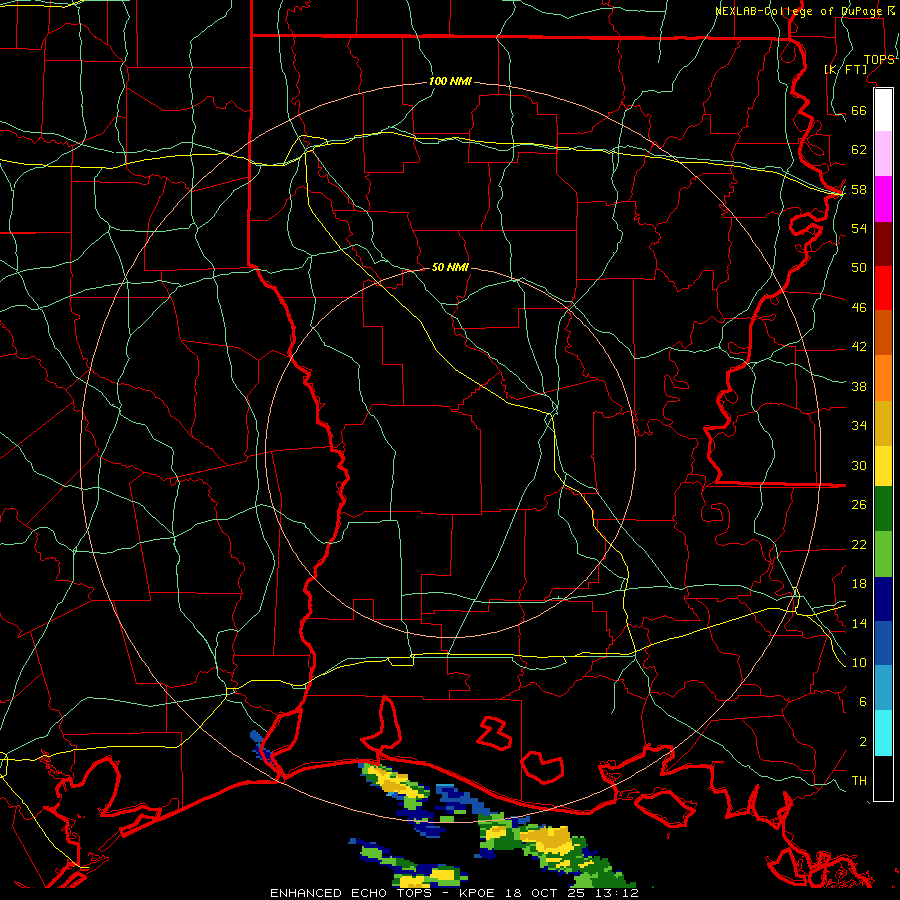Click the "TH" legend label
The image size is (900, 900).
[859, 781]
